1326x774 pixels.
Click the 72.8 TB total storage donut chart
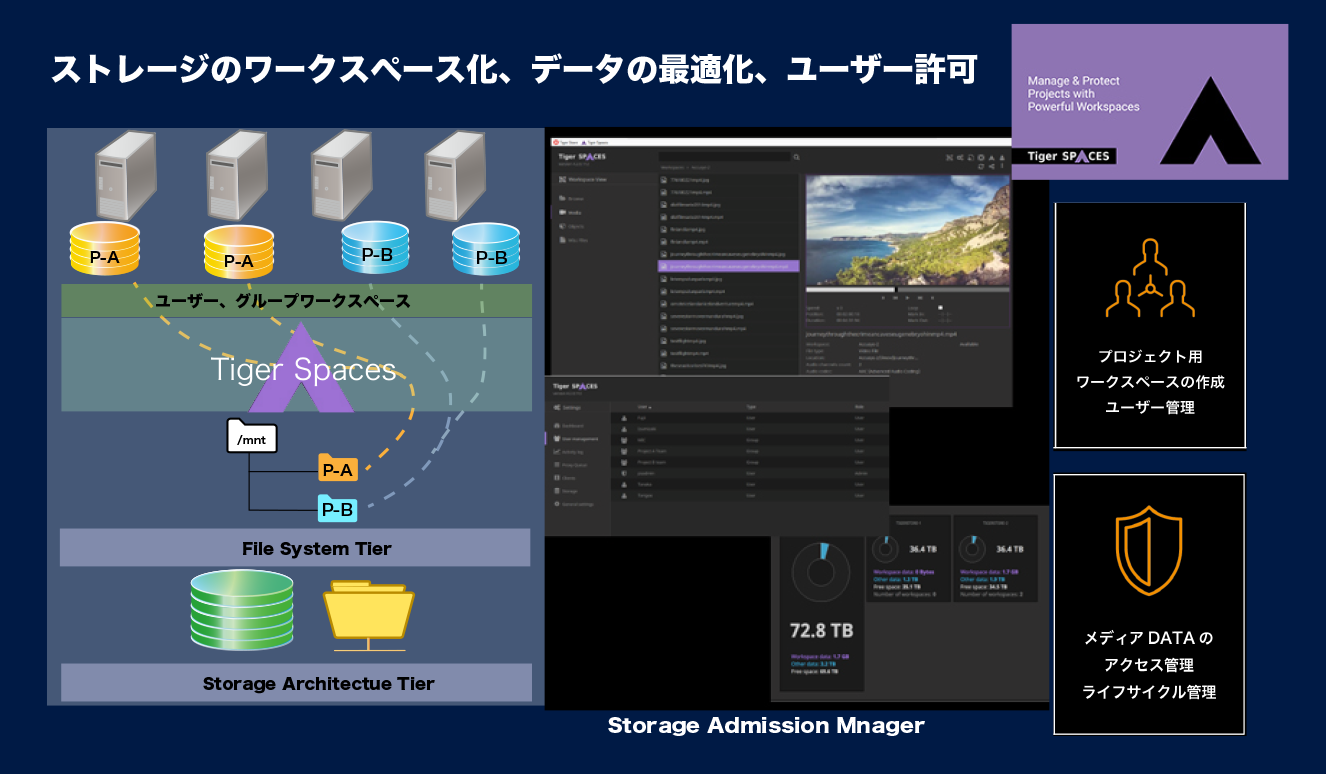[821, 572]
